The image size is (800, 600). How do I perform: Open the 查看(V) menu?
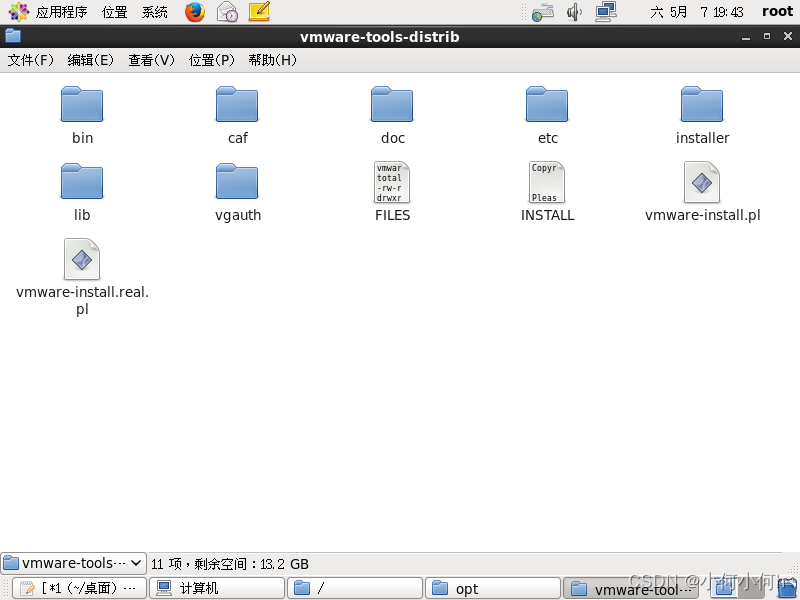(x=151, y=60)
